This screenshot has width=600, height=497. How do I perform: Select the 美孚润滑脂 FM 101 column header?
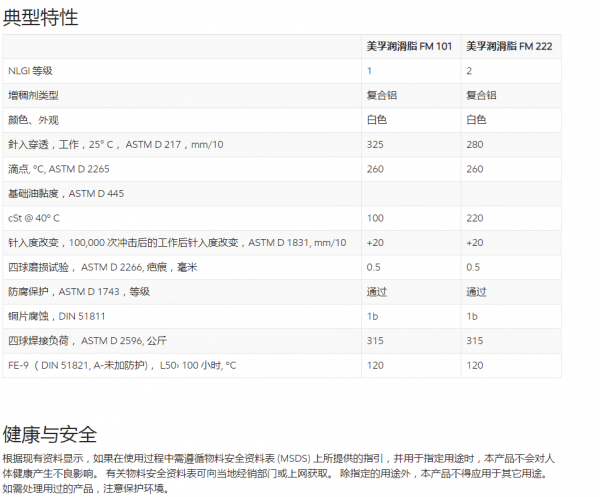(409, 47)
